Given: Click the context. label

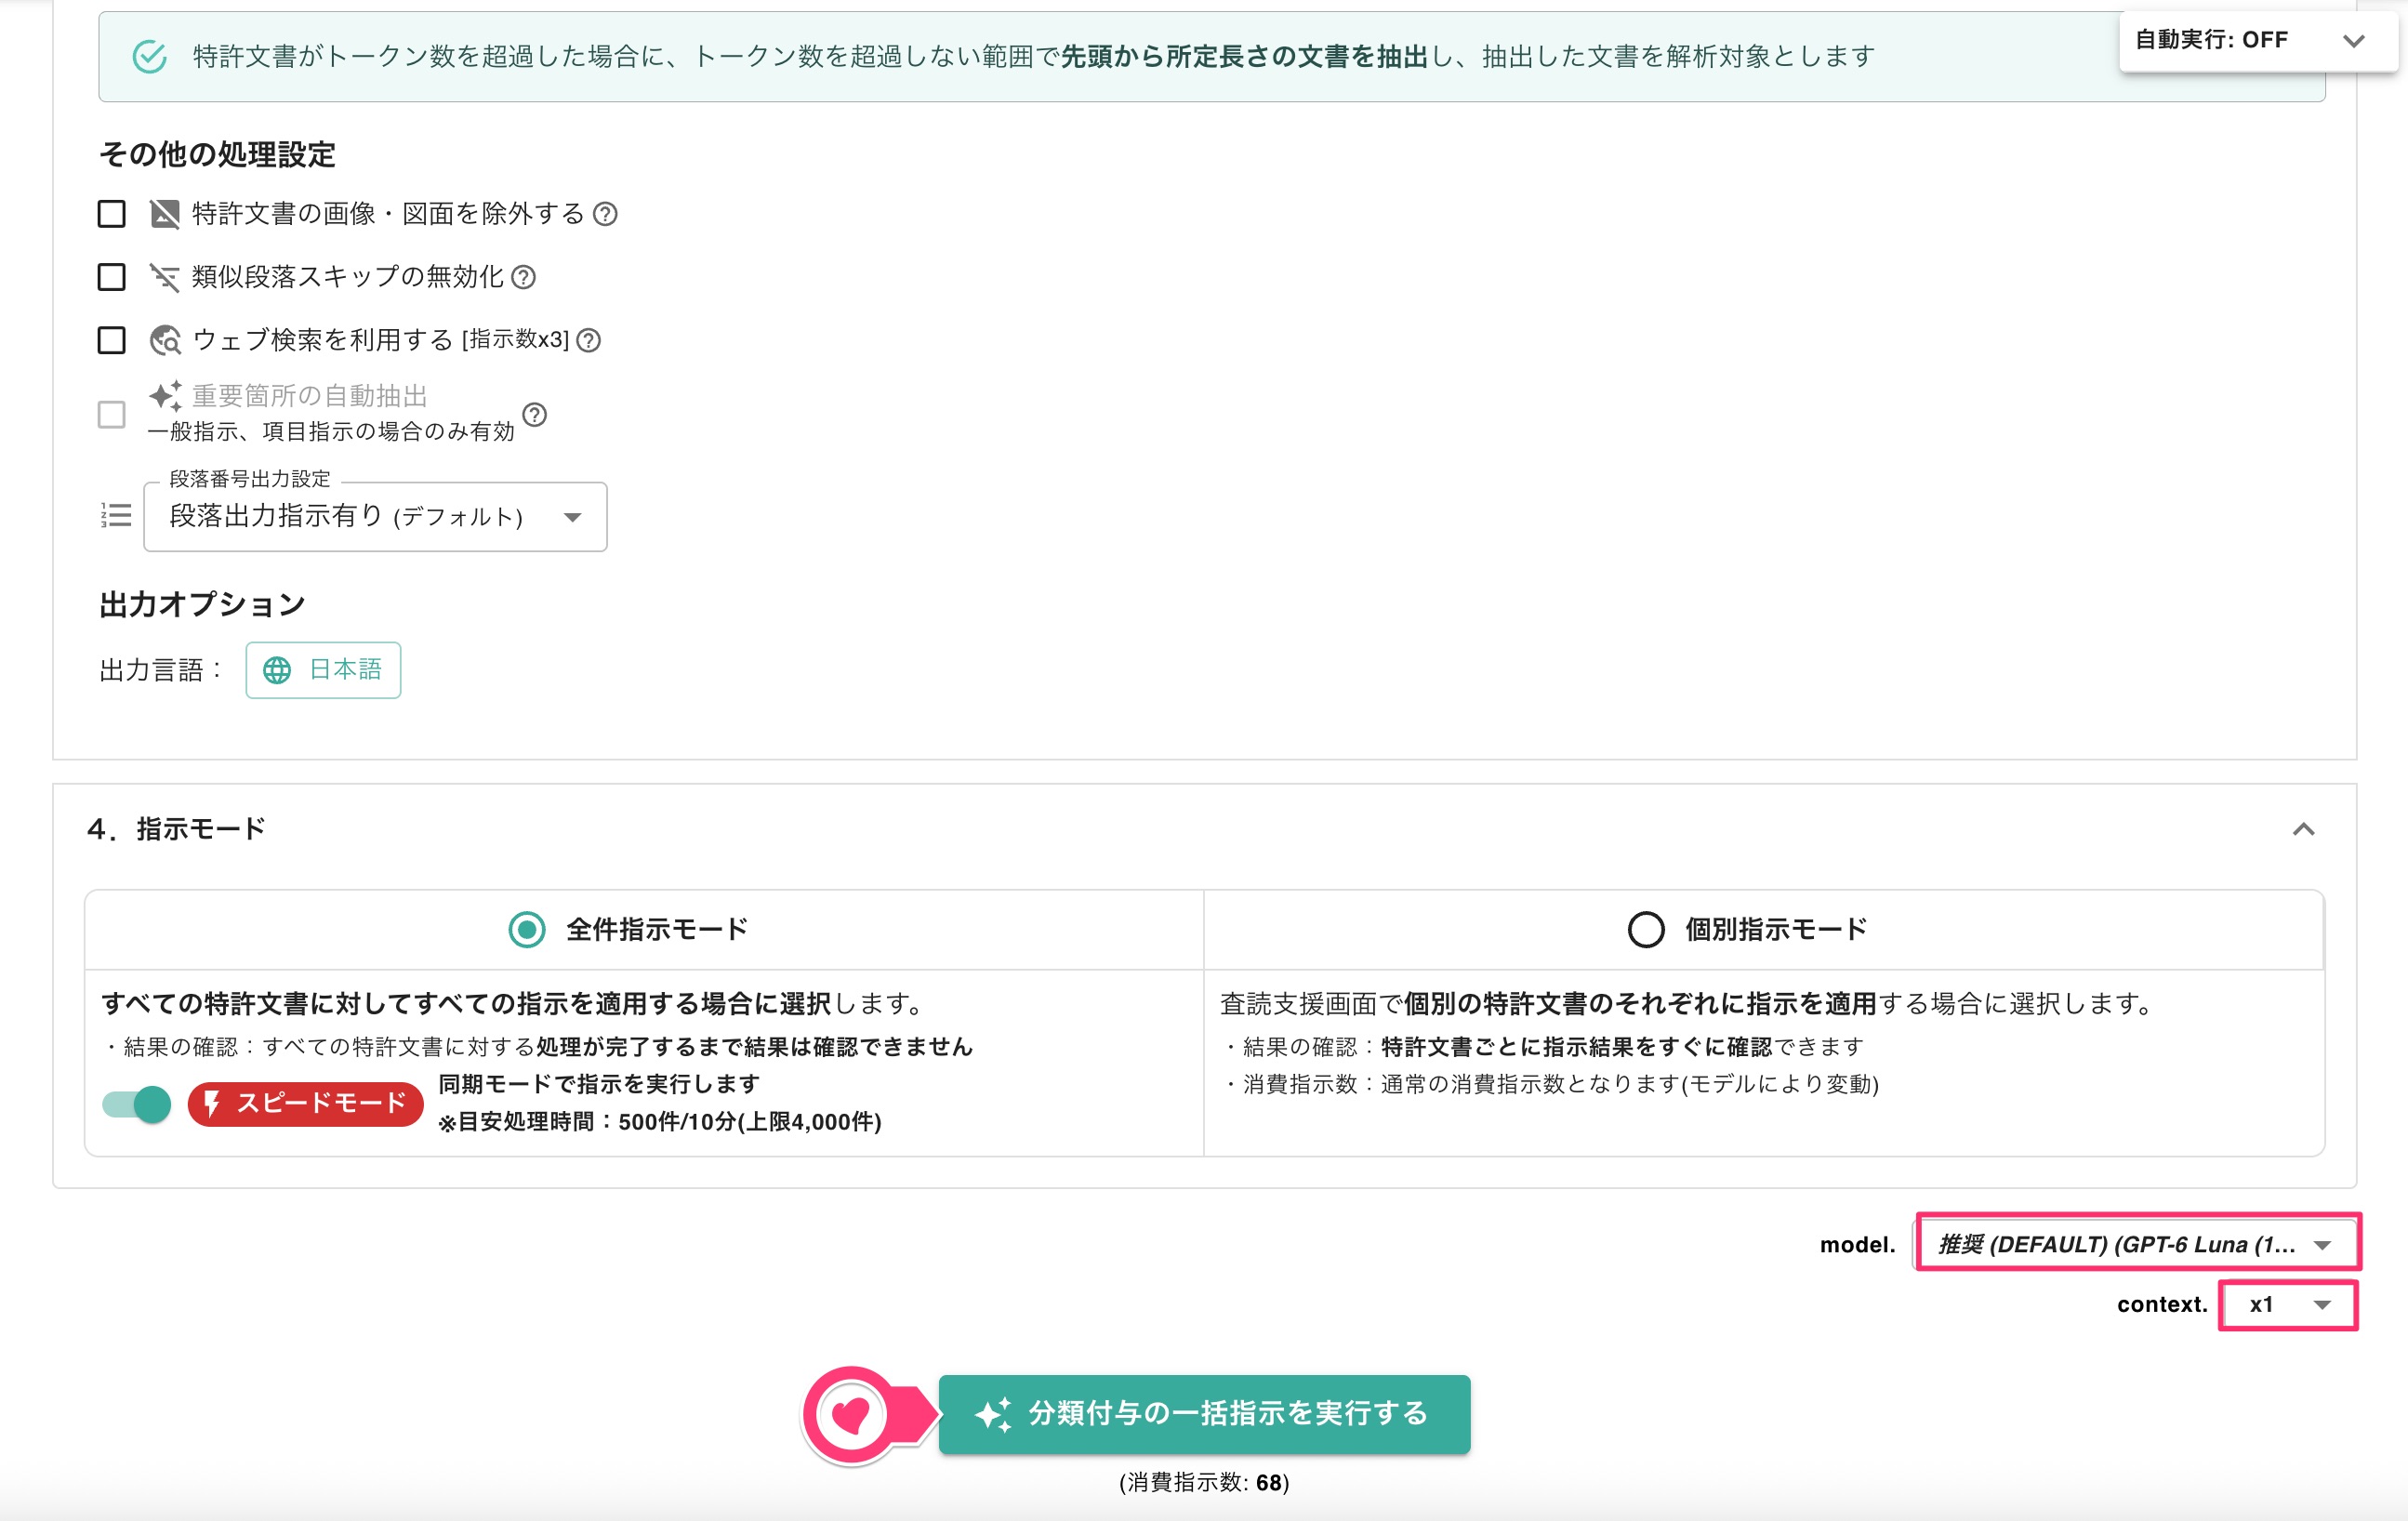Looking at the screenshot, I should coord(2162,1304).
